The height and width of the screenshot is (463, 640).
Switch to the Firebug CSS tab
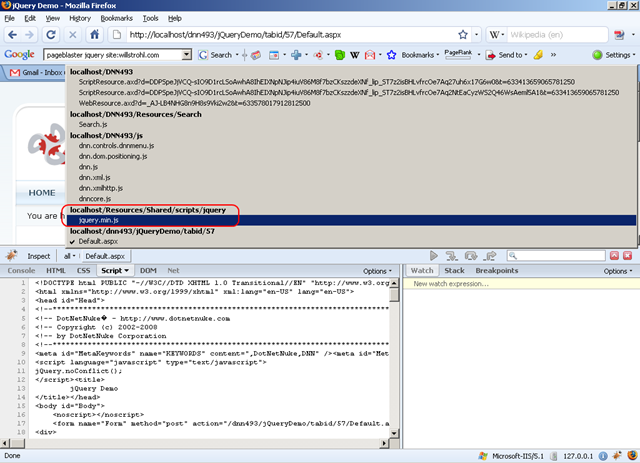83,271
